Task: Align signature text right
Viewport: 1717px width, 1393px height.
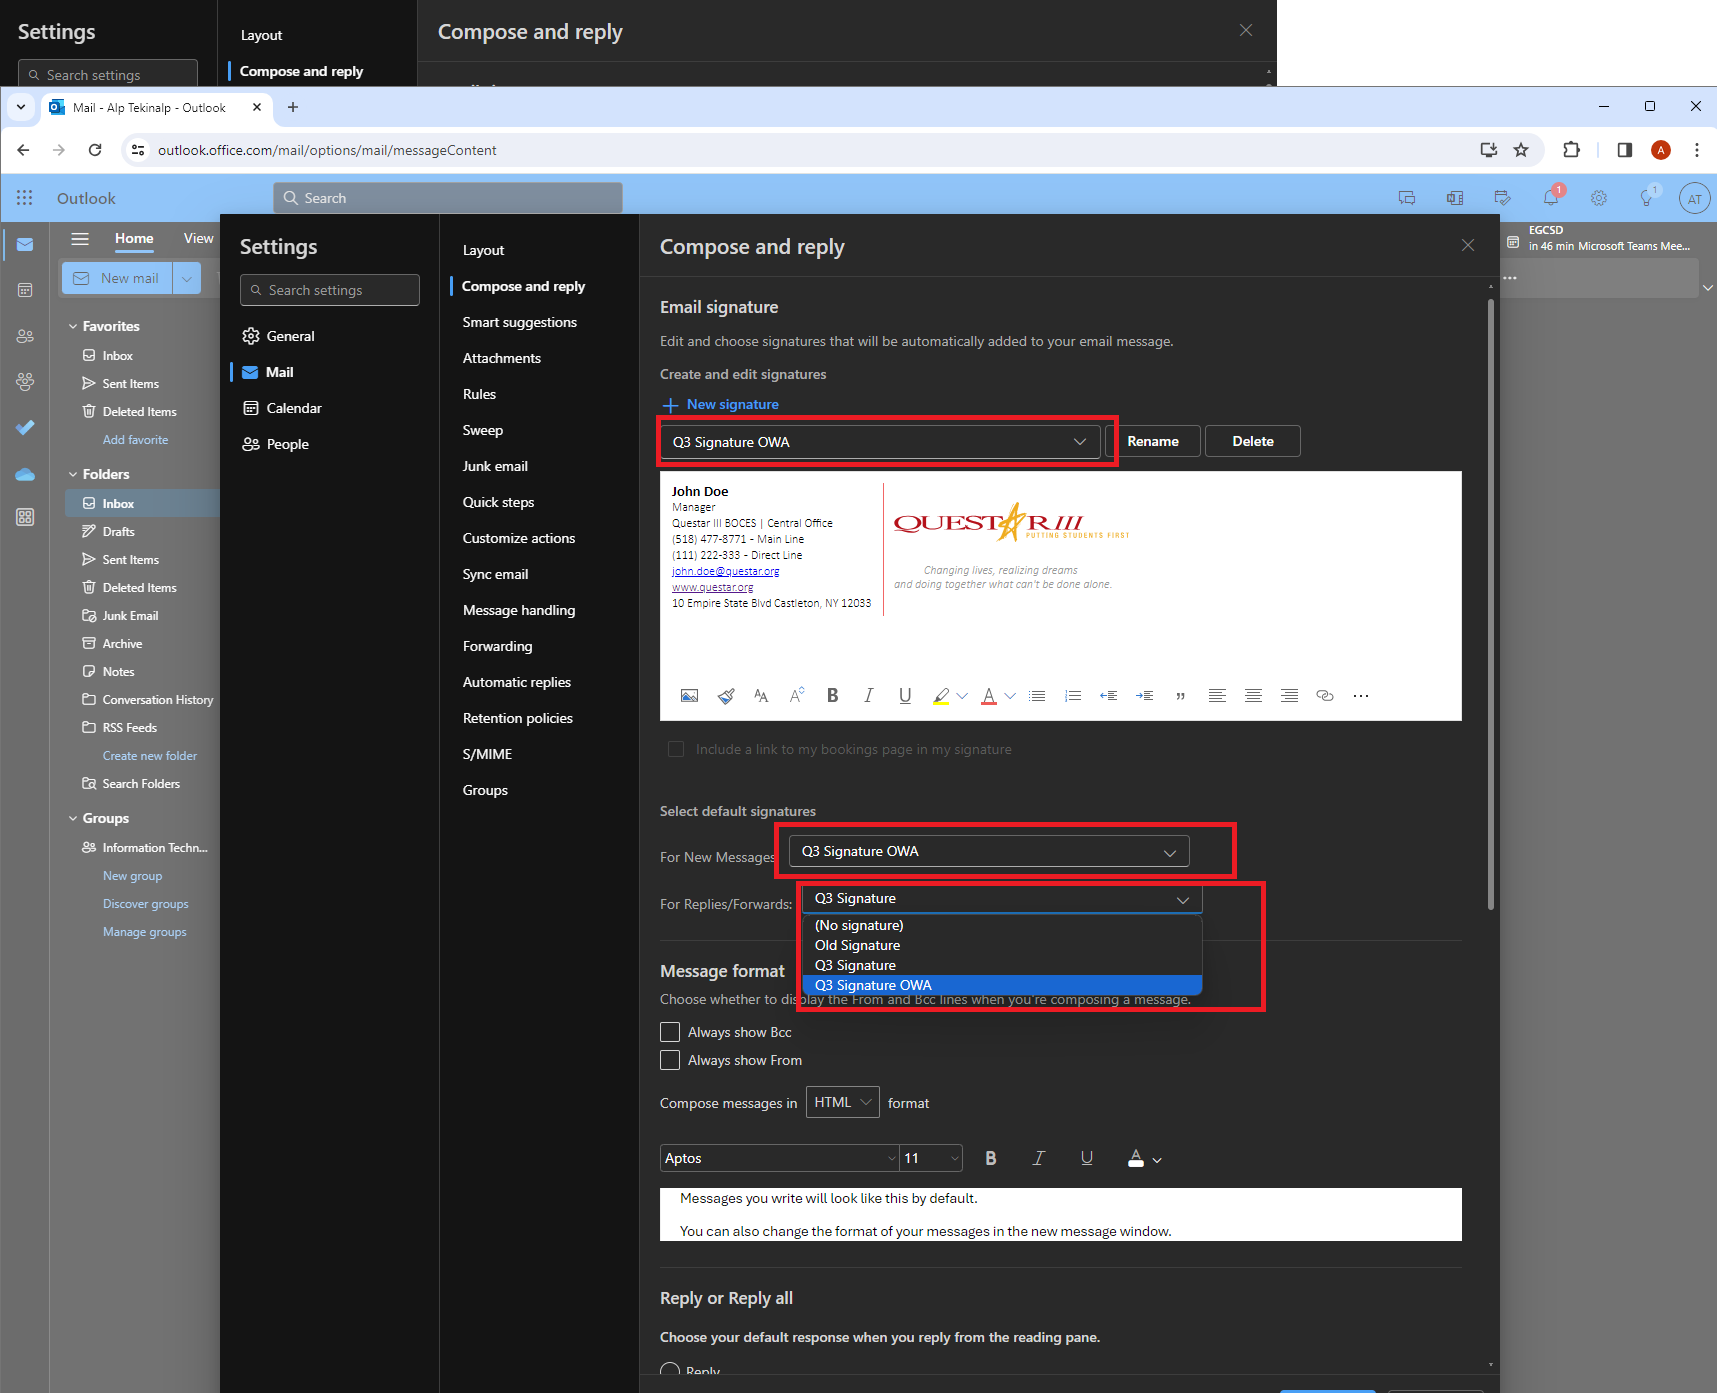Action: pos(1289,696)
